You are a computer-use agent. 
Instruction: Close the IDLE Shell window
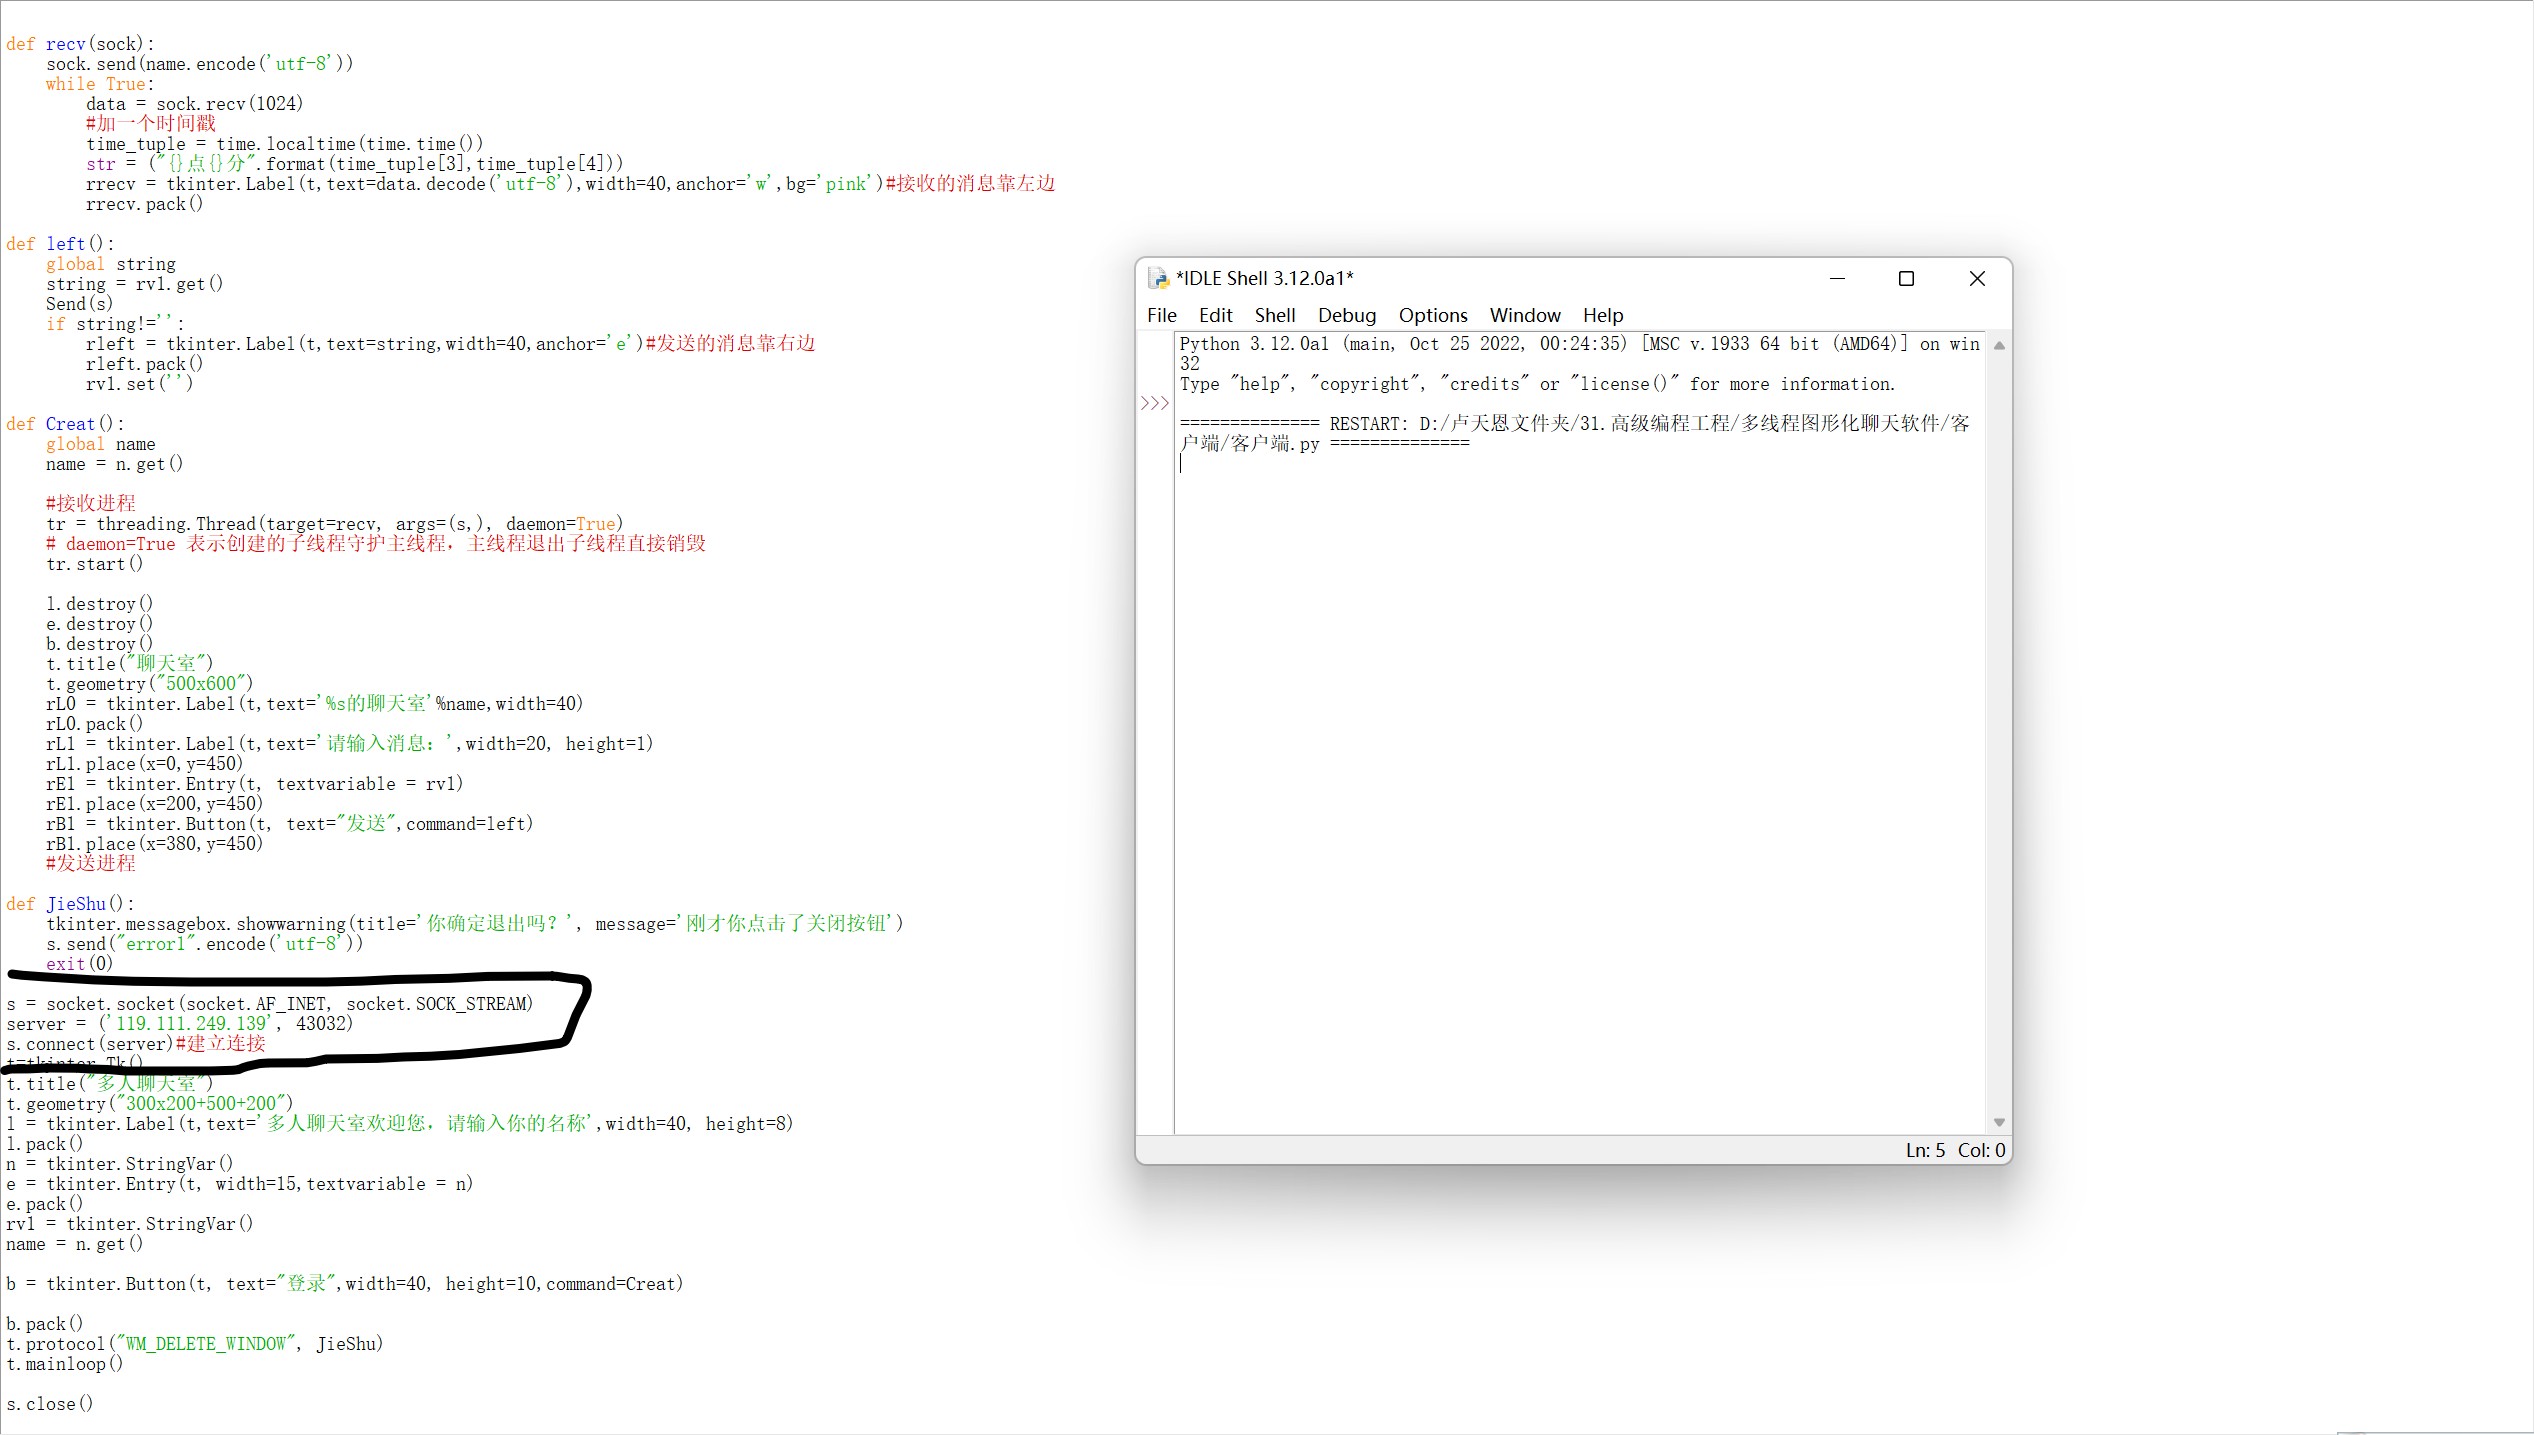(x=1977, y=278)
